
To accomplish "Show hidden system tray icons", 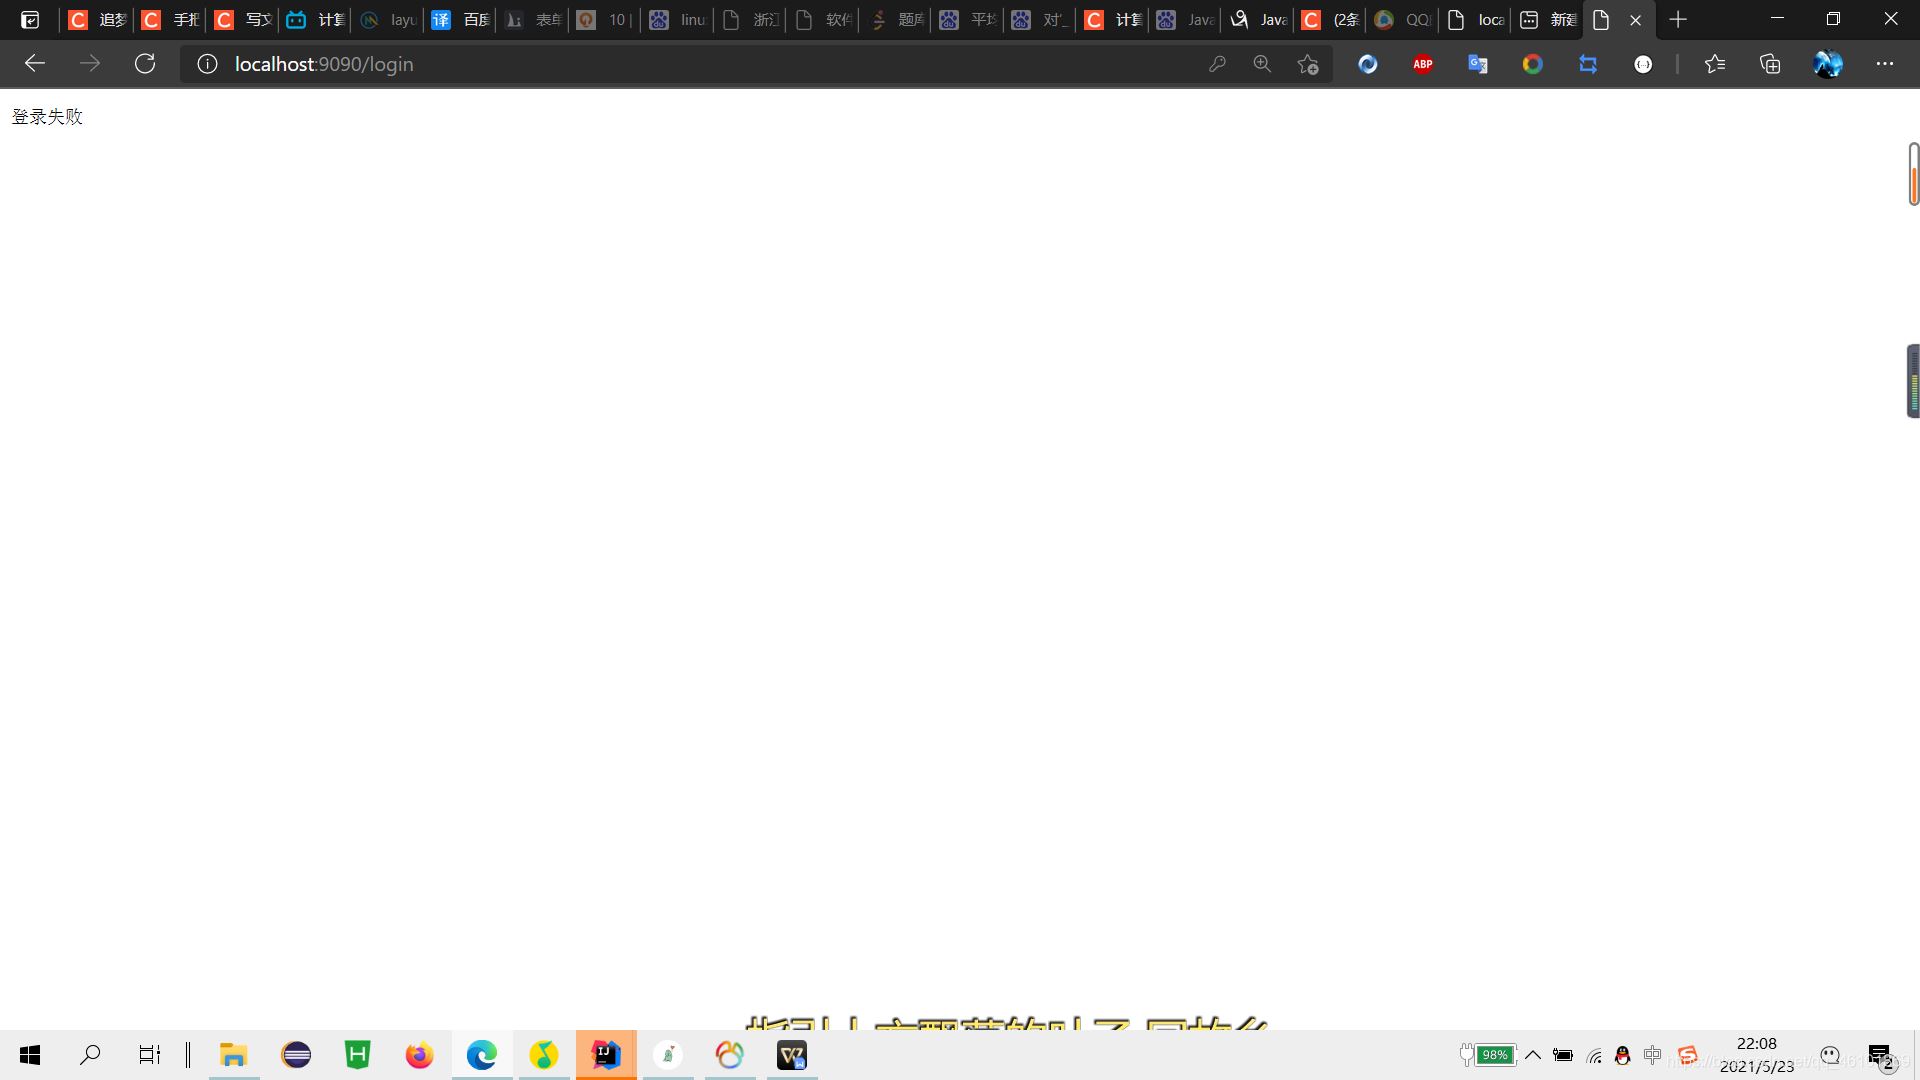I will tap(1532, 1055).
